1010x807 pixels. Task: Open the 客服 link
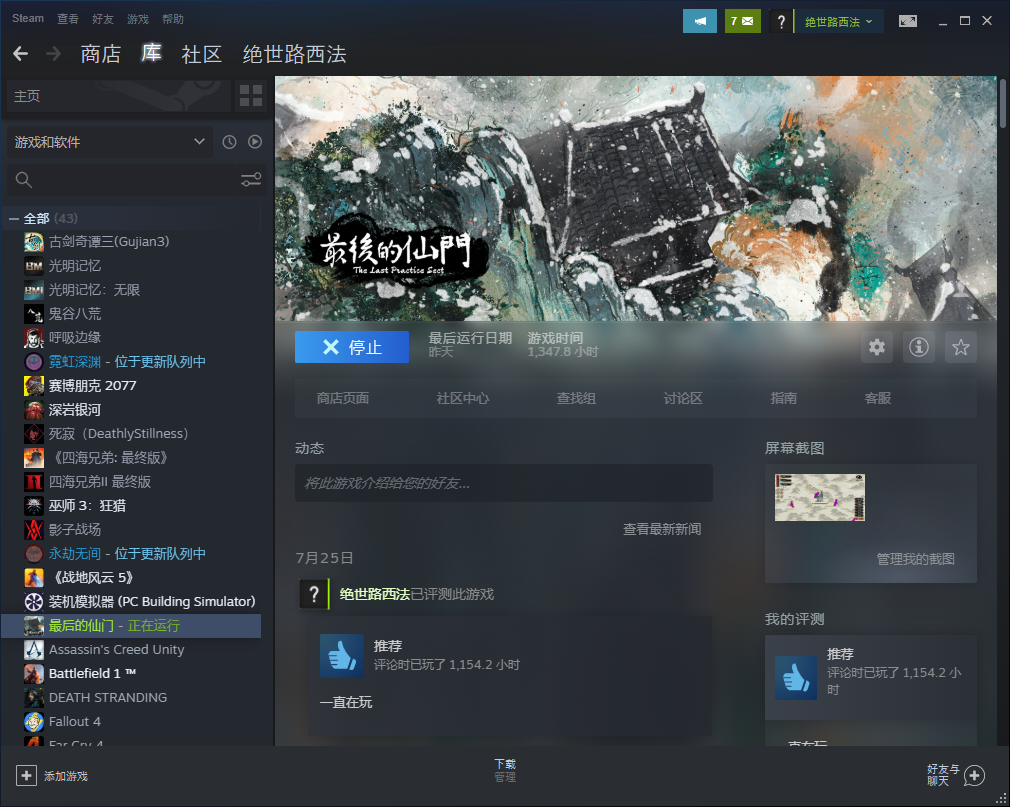[877, 398]
